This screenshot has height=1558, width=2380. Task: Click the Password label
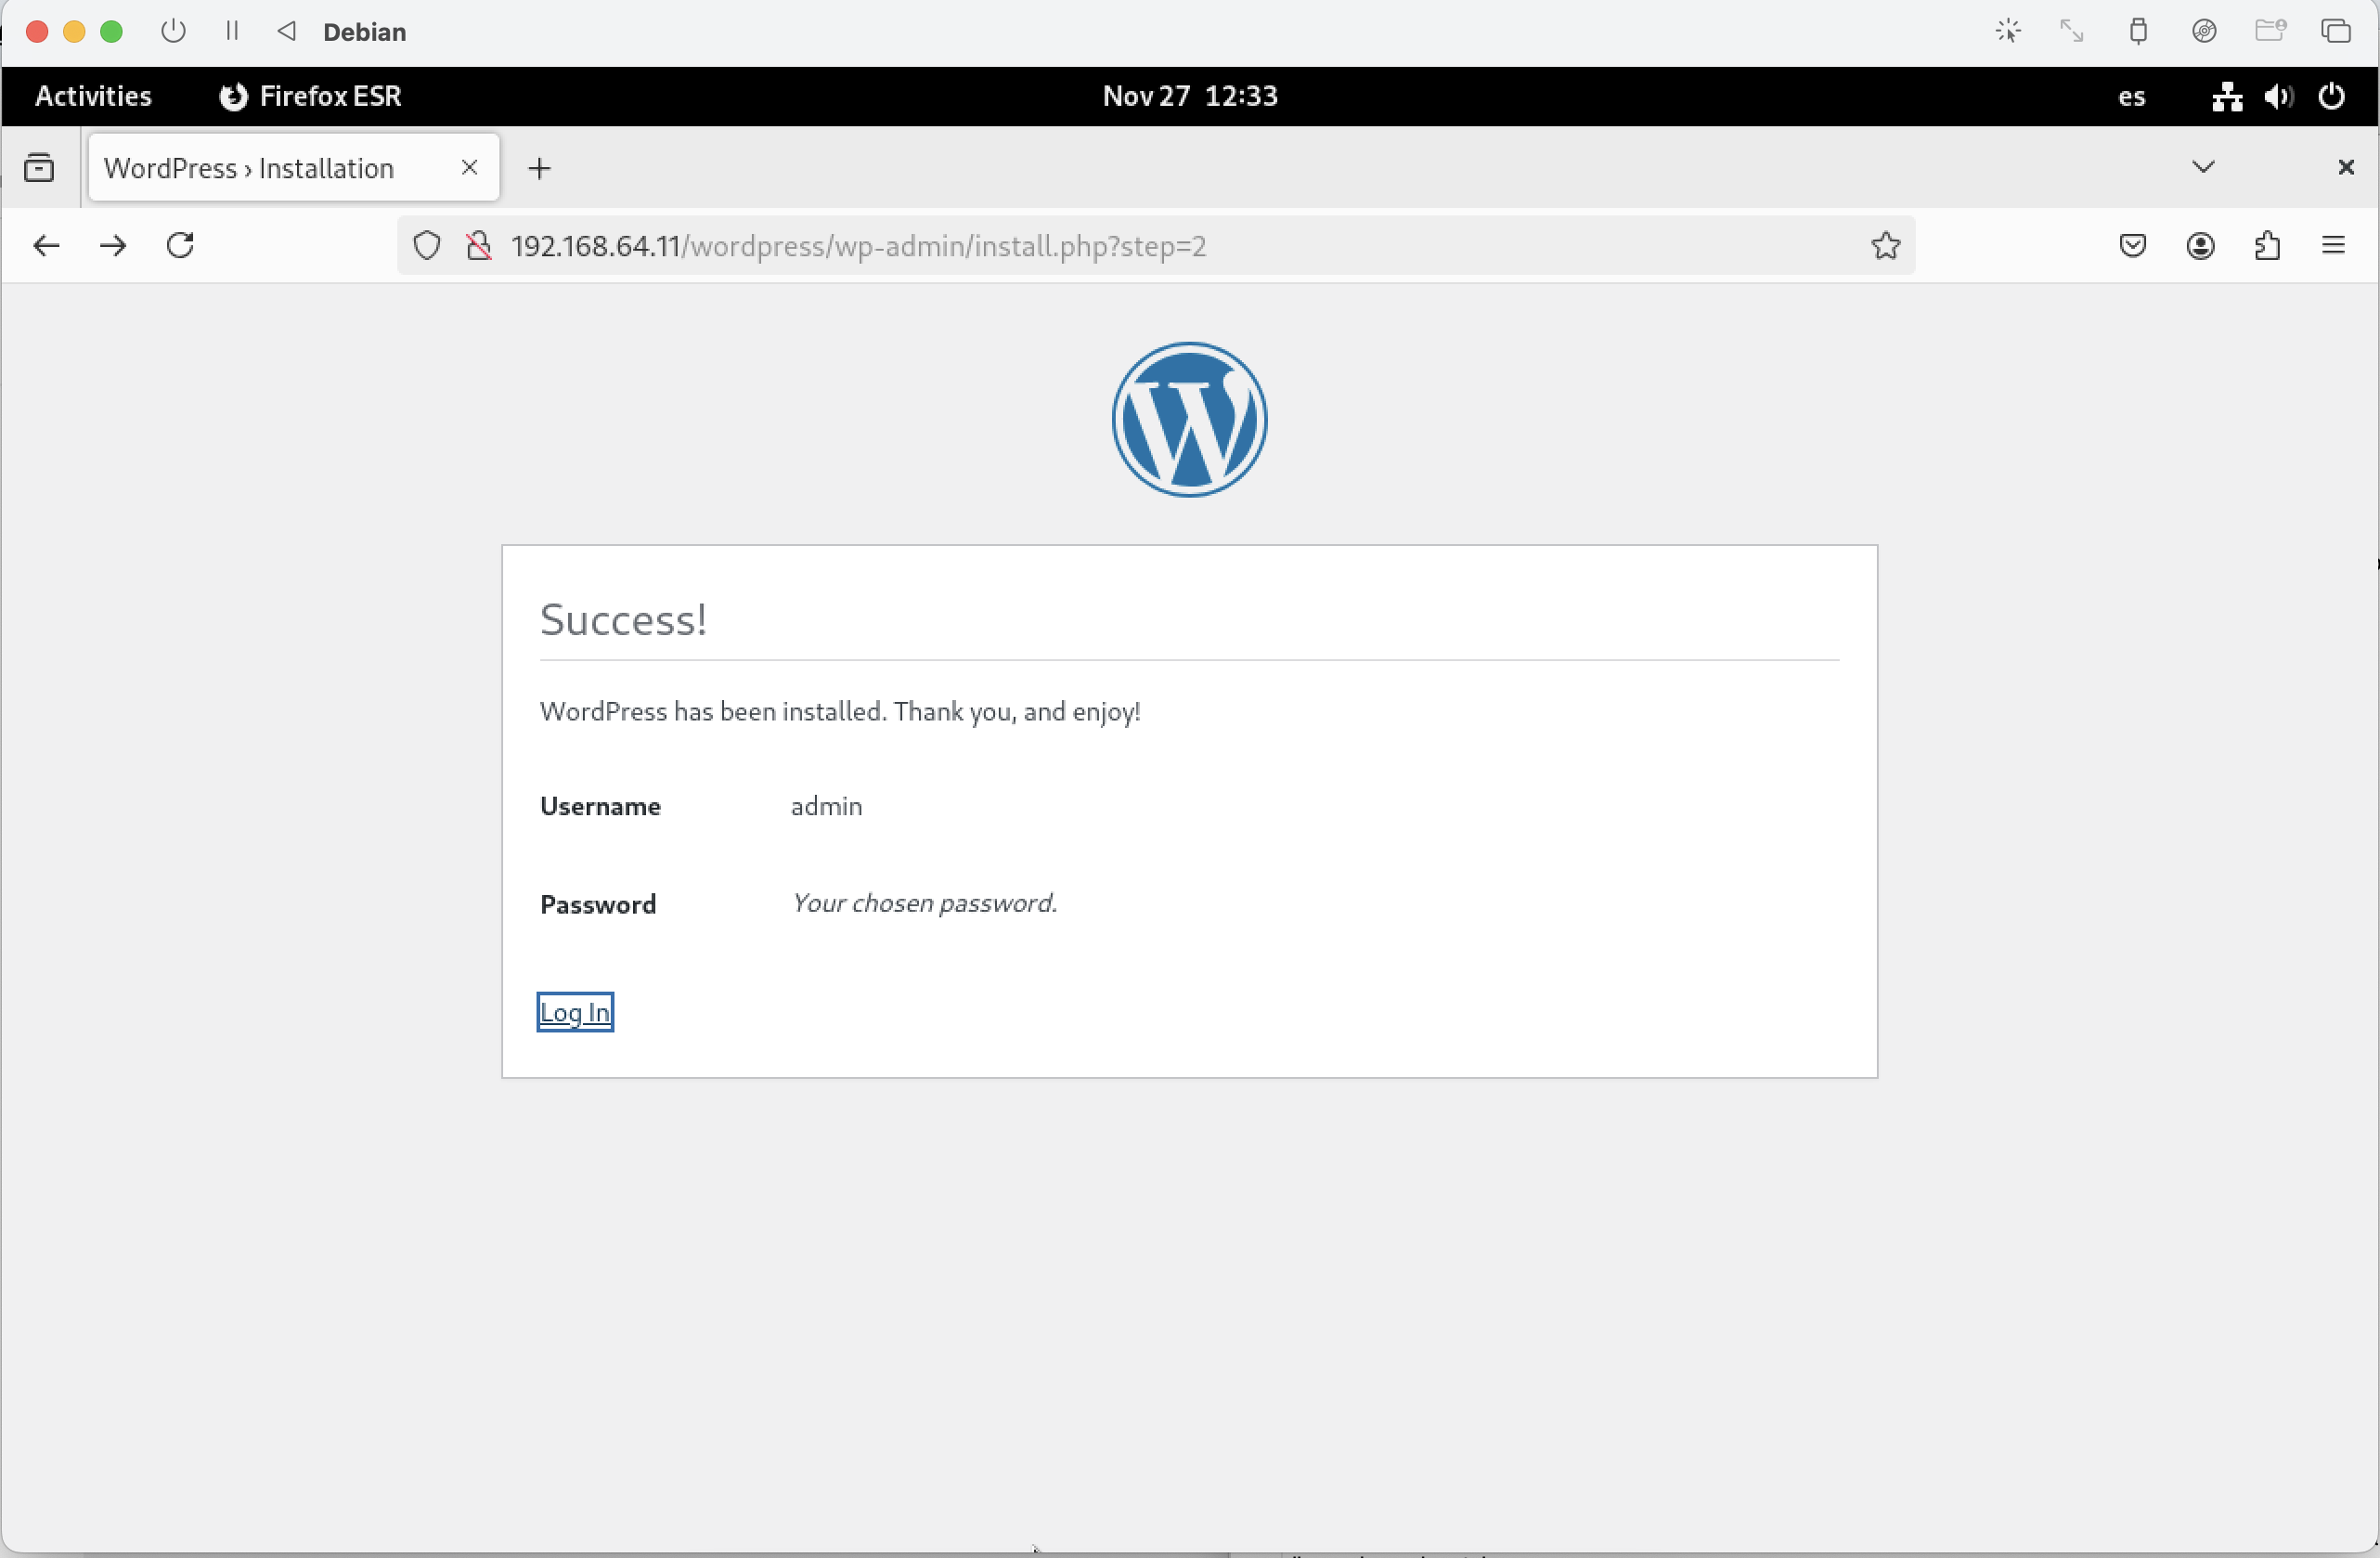tap(598, 904)
